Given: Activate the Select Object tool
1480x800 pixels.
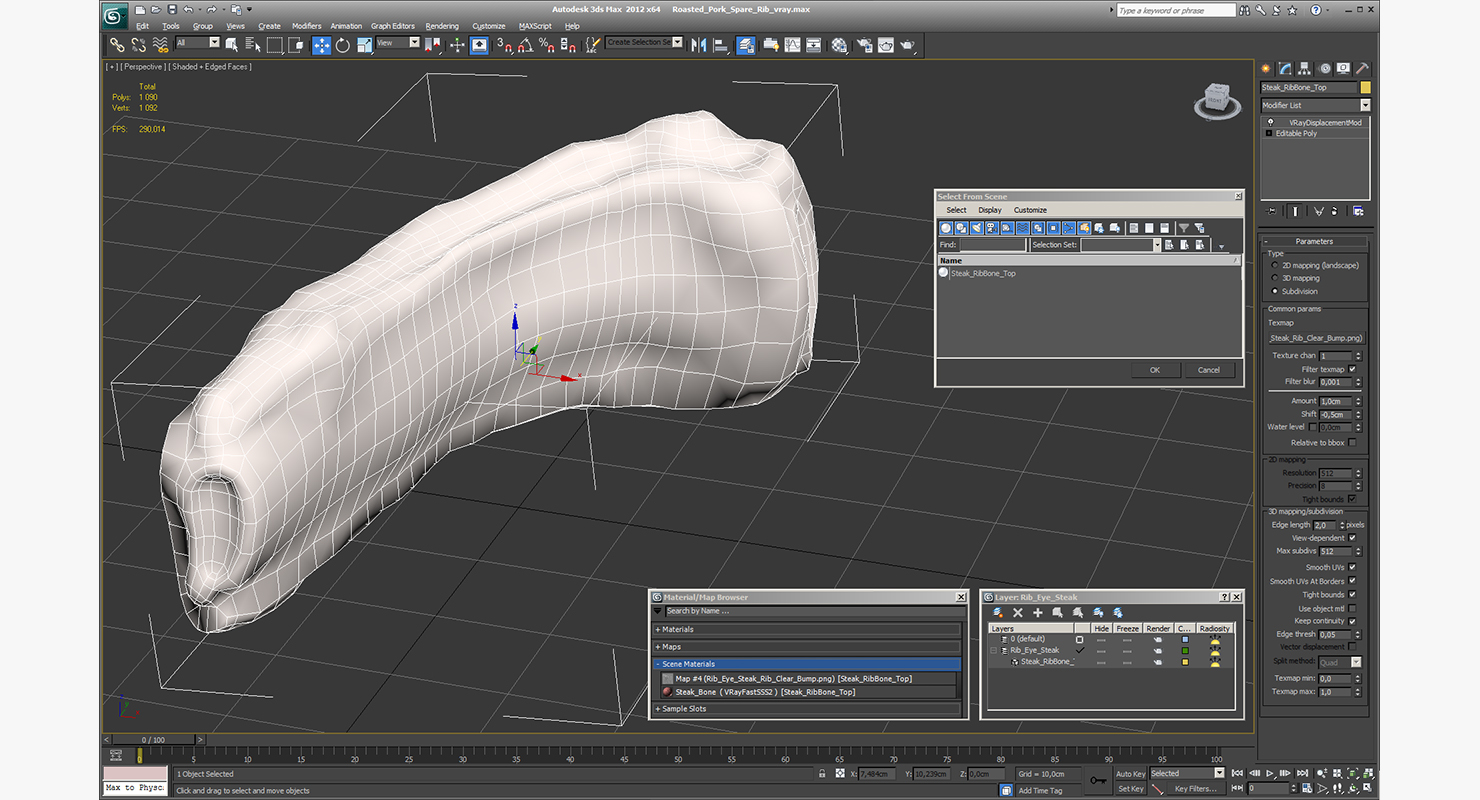Looking at the screenshot, I should 232,45.
